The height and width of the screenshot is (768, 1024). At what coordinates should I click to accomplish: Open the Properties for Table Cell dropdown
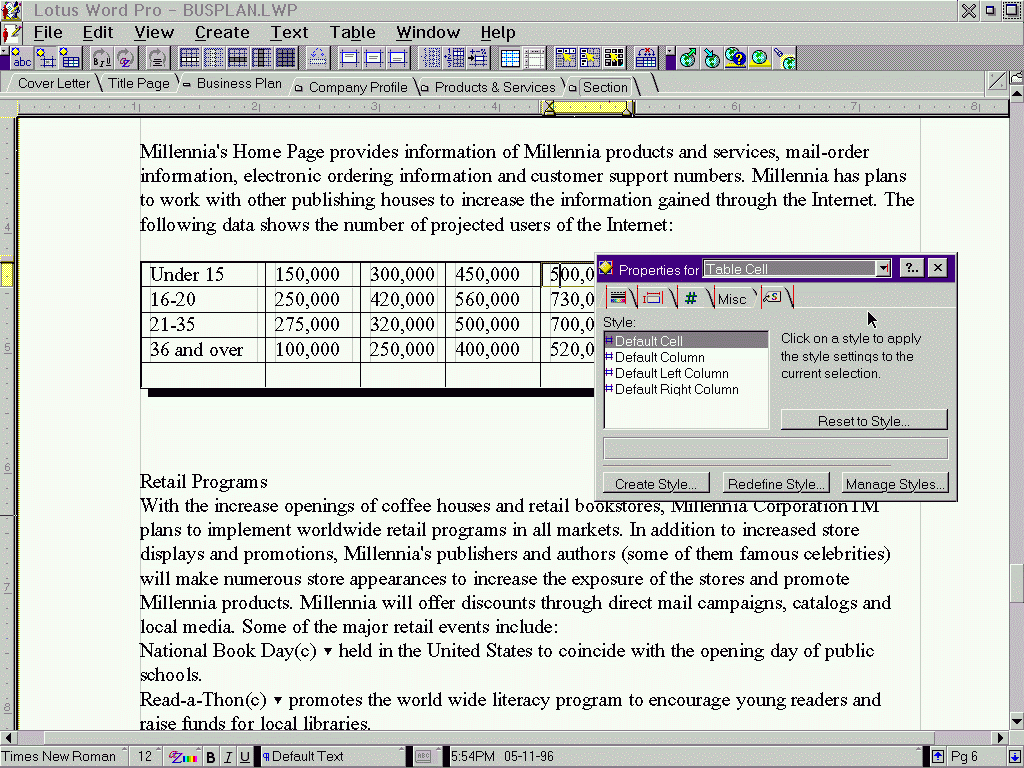coord(883,268)
